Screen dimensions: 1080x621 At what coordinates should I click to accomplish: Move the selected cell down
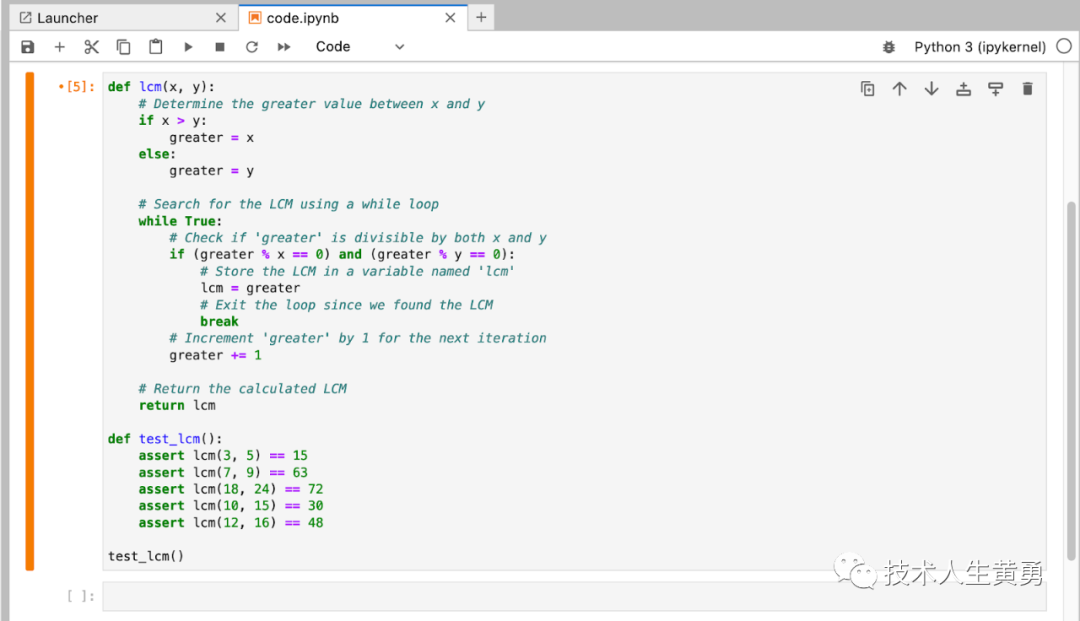931,88
